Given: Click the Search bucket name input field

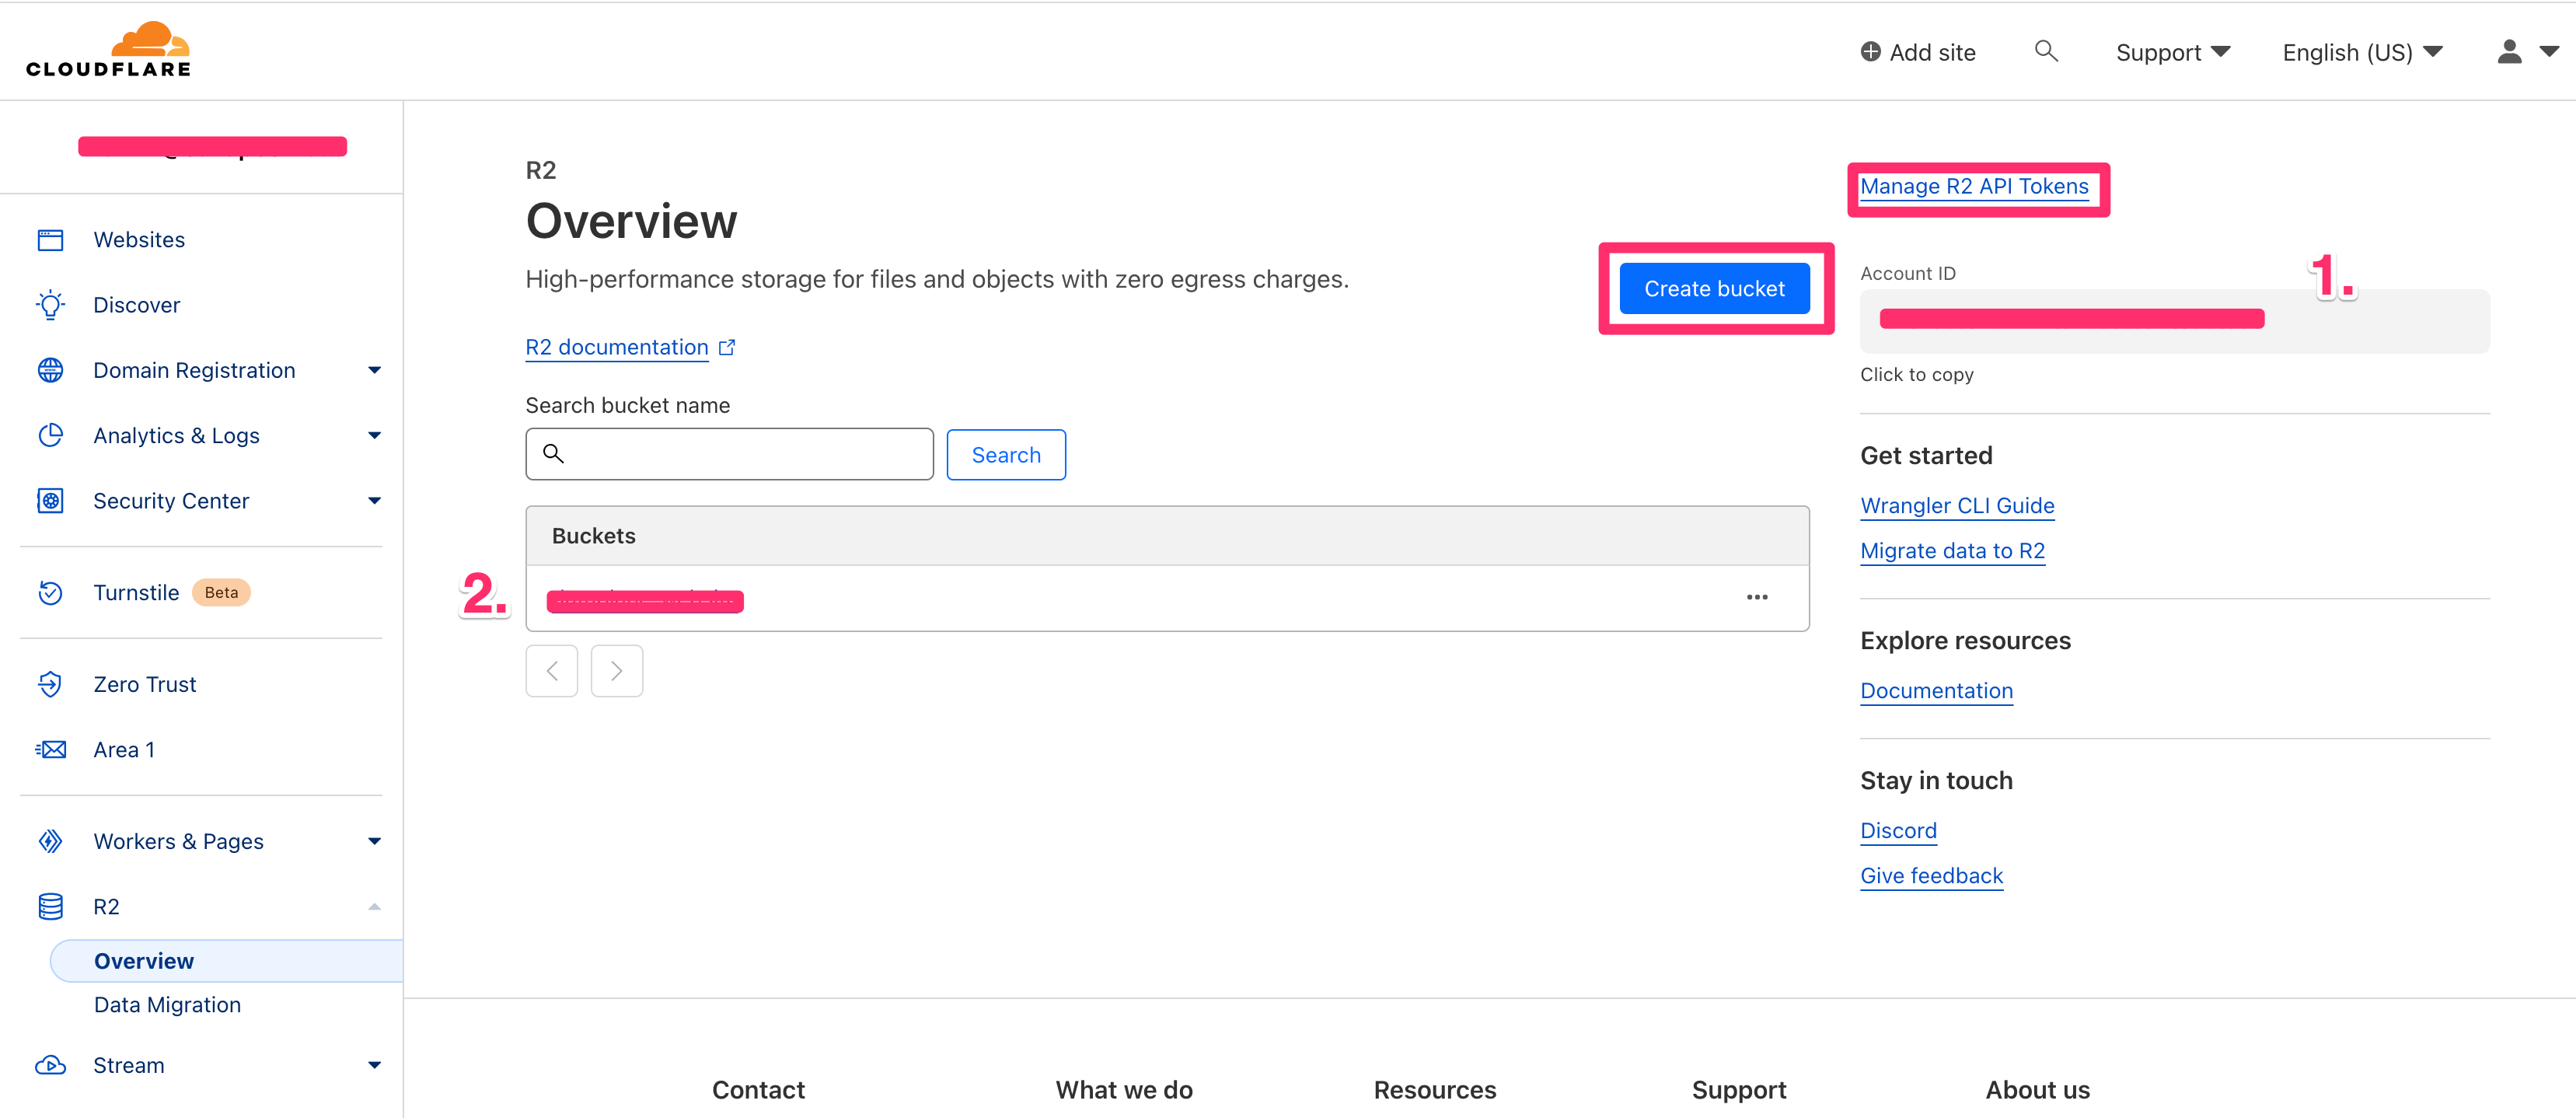Looking at the screenshot, I should tap(730, 454).
